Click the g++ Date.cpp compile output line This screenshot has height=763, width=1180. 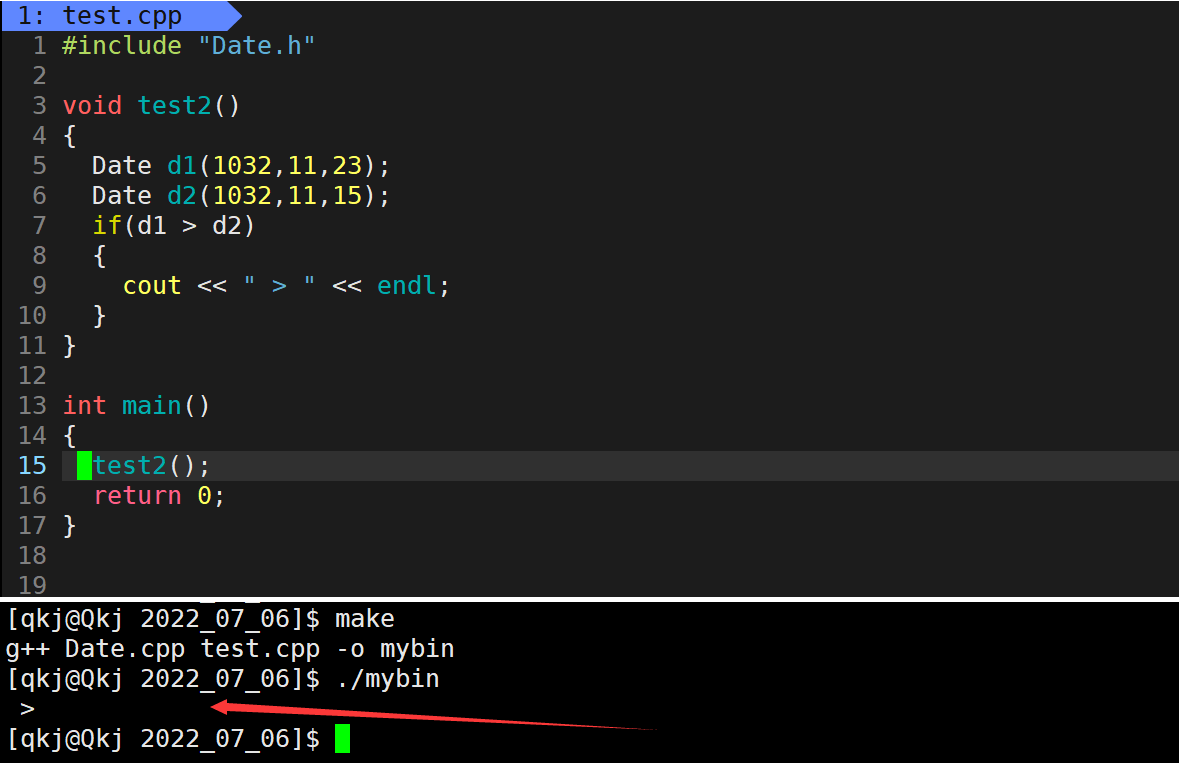(x=230, y=649)
